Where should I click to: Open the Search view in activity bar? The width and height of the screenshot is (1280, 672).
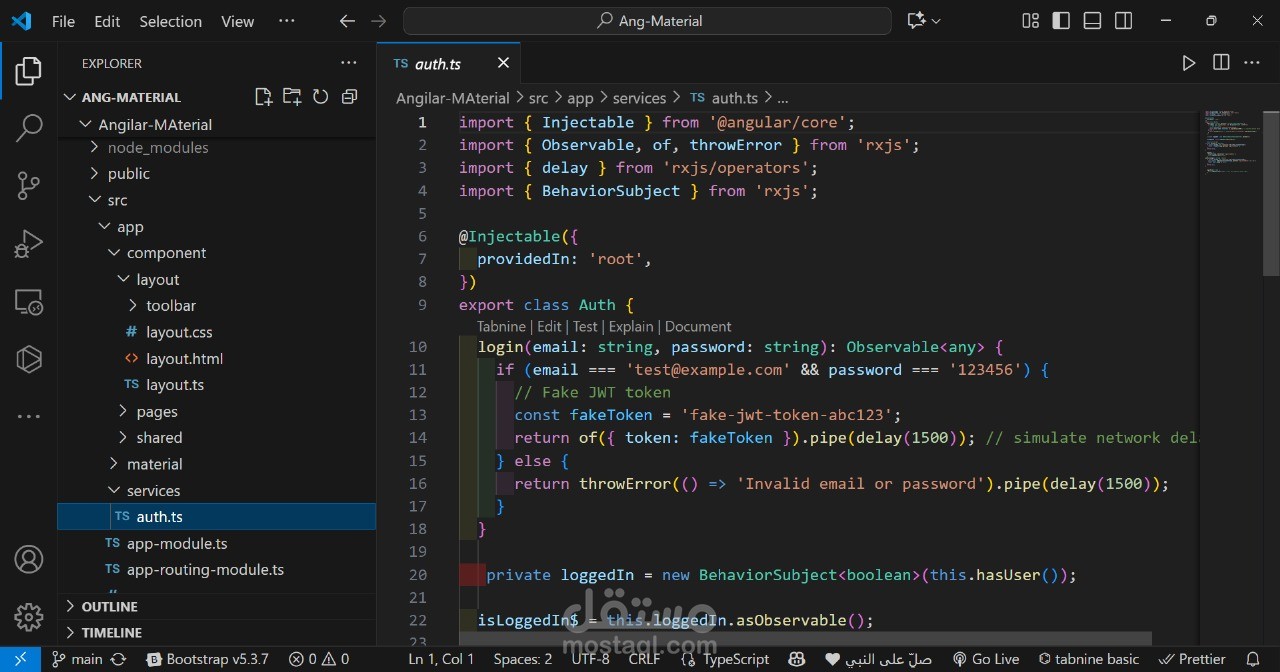[28, 127]
